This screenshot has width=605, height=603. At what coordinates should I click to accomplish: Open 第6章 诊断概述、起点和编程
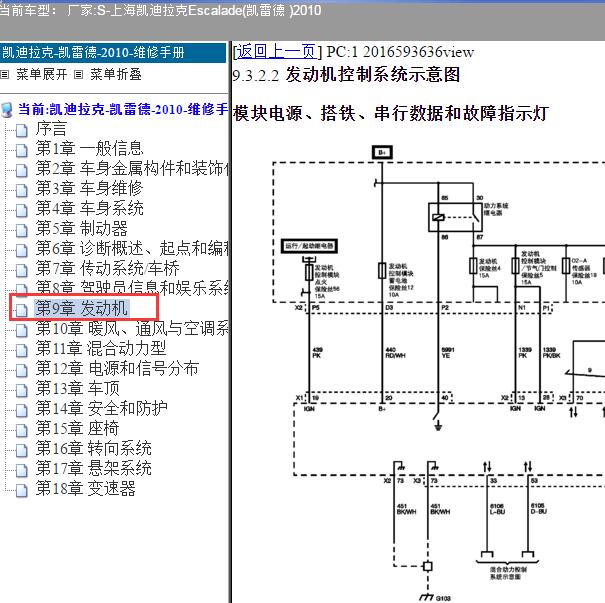tap(132, 249)
